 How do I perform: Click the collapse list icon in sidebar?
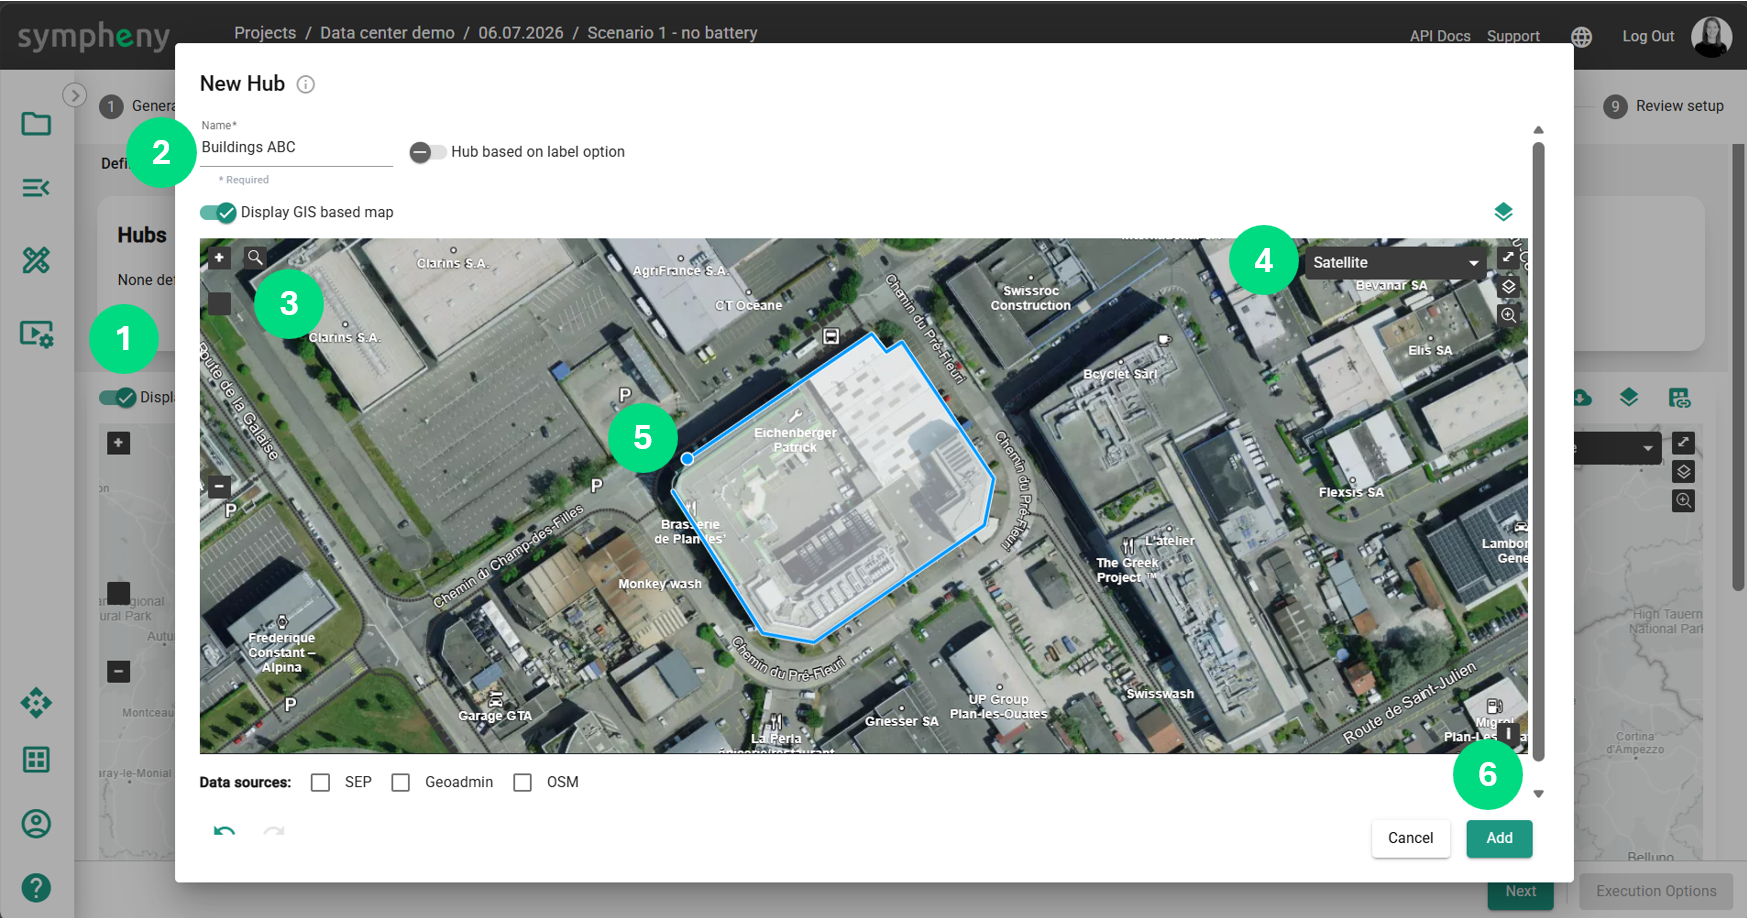[36, 188]
